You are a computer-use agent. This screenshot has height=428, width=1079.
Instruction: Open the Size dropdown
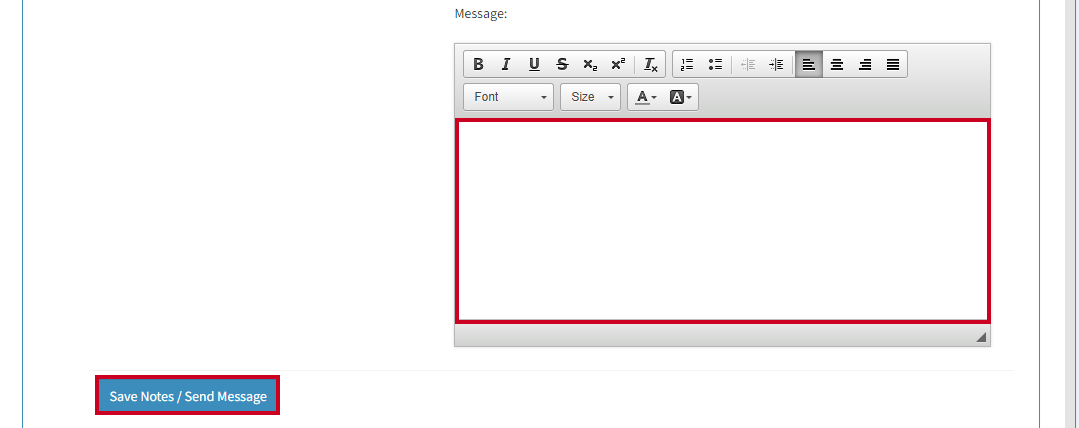coord(590,97)
